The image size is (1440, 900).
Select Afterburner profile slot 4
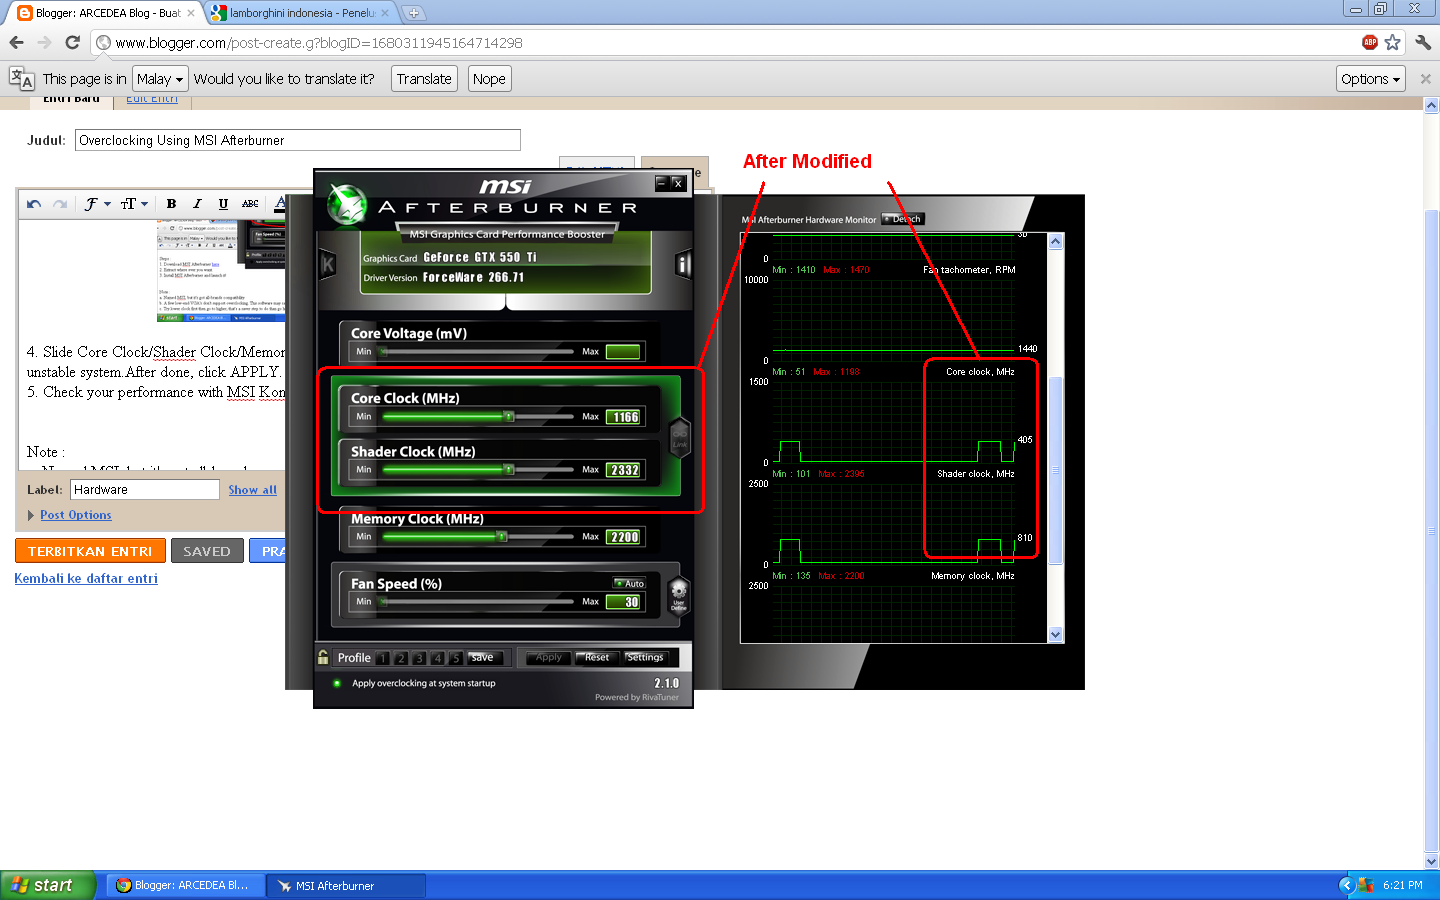(x=437, y=658)
